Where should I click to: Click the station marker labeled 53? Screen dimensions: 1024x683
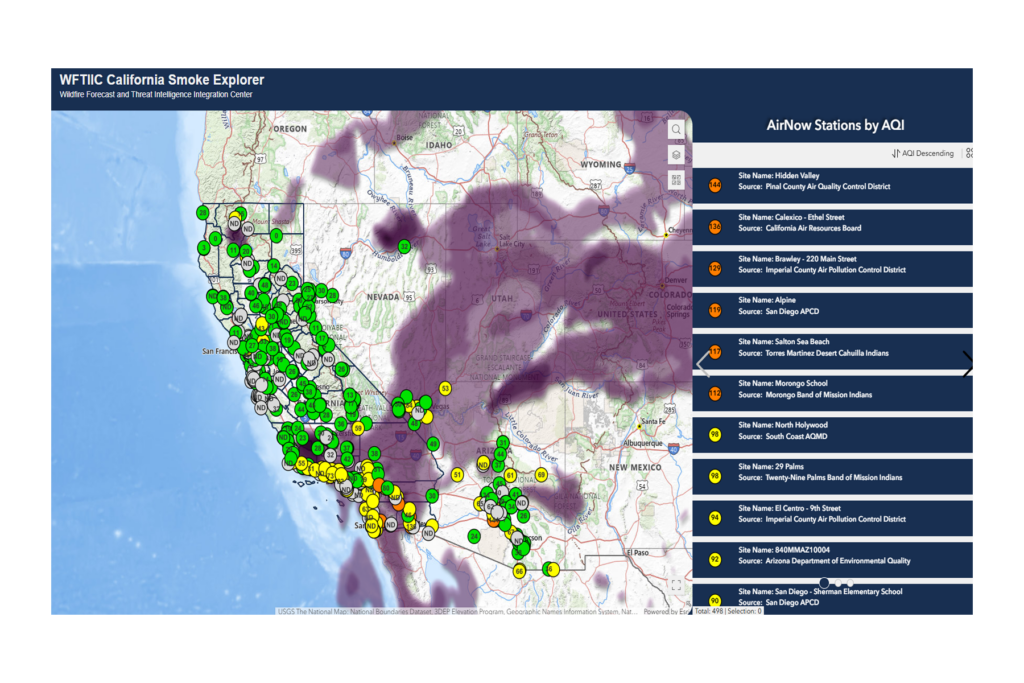[445, 388]
